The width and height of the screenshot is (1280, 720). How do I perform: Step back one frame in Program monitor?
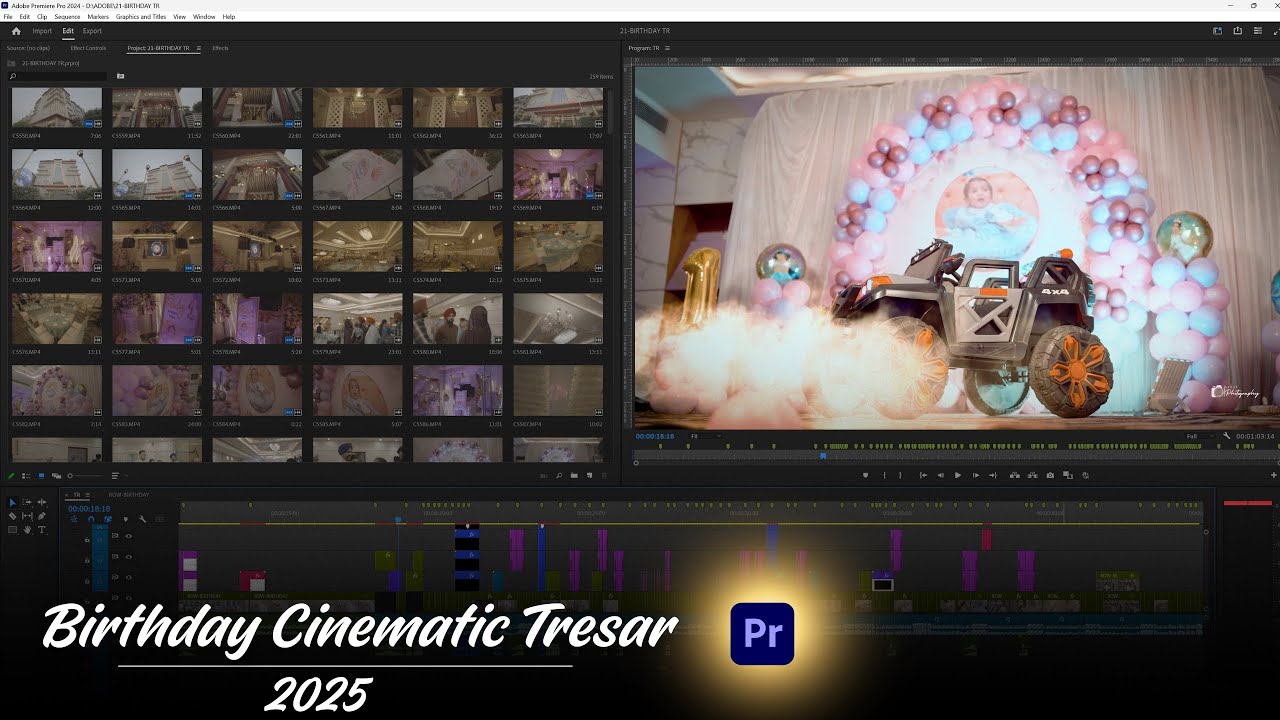[940, 475]
